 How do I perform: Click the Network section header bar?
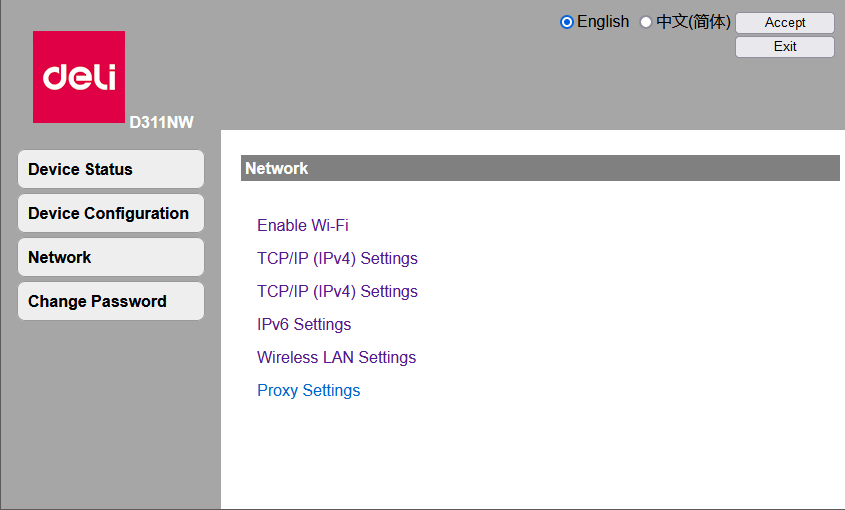(540, 168)
